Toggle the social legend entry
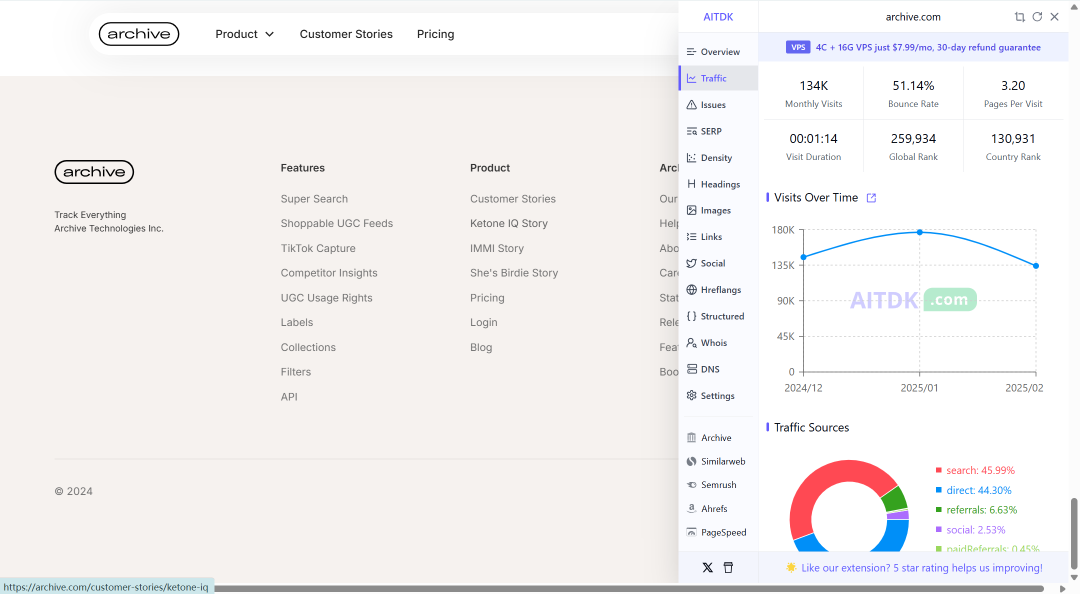This screenshot has width=1080, height=594. point(970,530)
